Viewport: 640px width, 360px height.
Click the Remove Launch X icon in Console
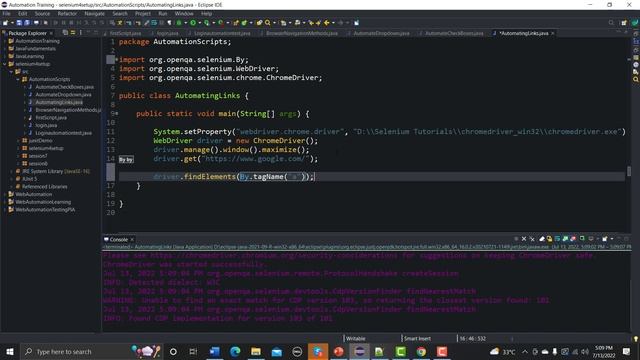click(x=524, y=239)
